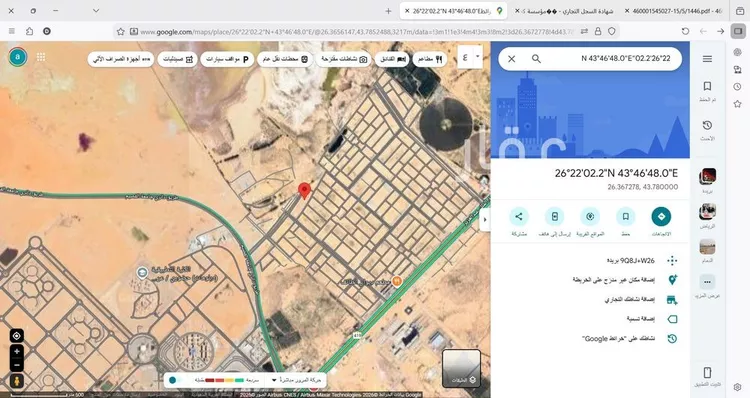
Task: Open the Google Maps hamburger menu
Action: (707, 58)
